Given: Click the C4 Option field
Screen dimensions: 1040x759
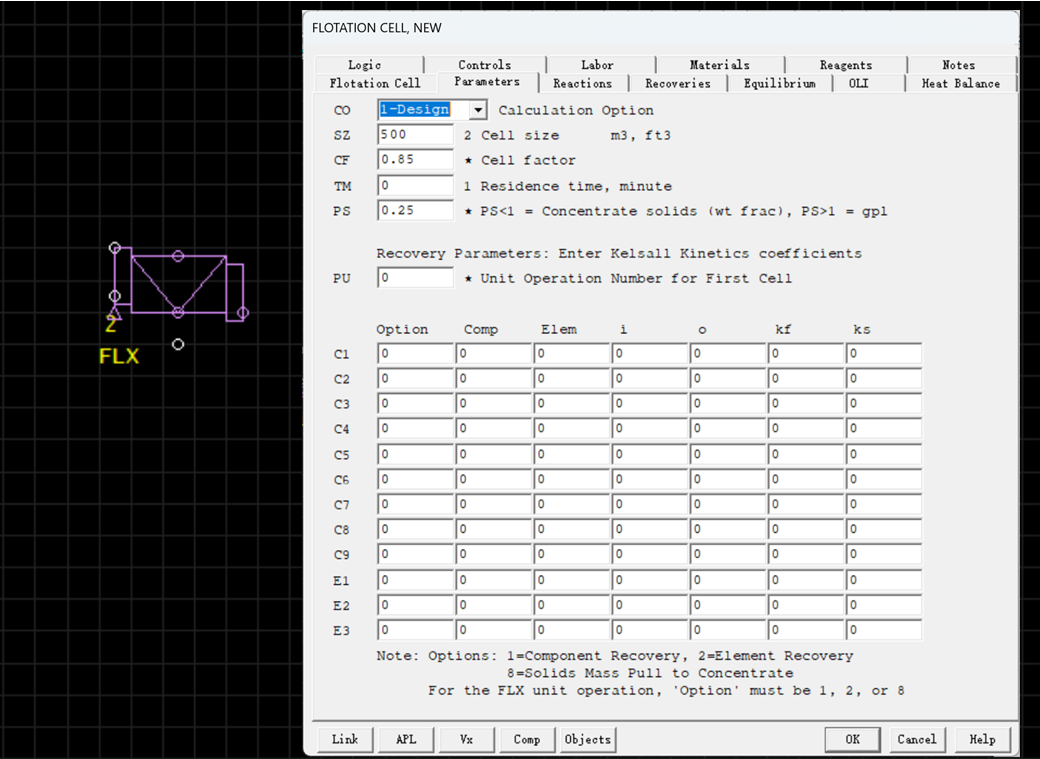Looking at the screenshot, I should pyautogui.click(x=416, y=429).
